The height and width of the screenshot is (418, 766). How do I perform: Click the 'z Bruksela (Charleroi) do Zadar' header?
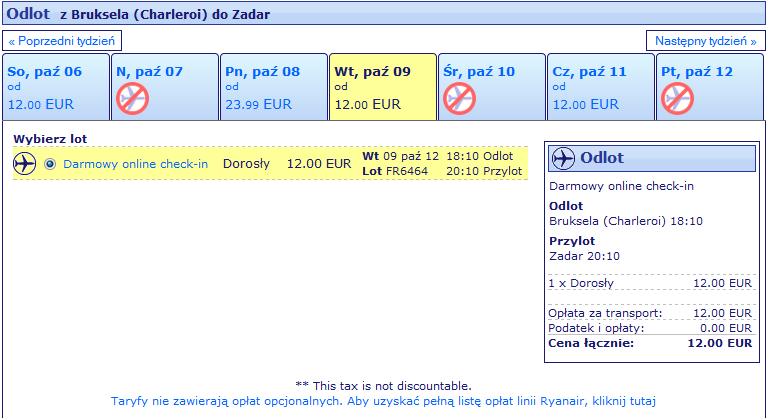pos(165,15)
